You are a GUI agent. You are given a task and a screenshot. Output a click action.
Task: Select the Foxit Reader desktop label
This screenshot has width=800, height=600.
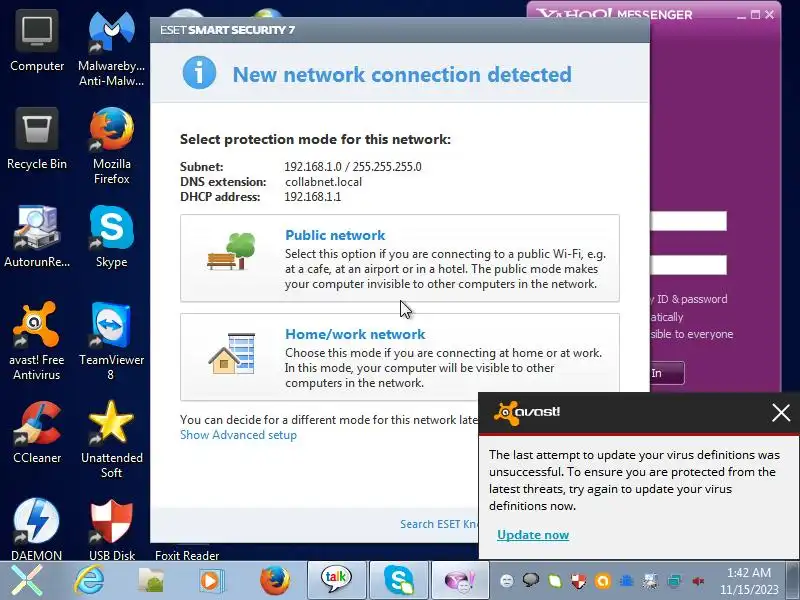point(187,555)
